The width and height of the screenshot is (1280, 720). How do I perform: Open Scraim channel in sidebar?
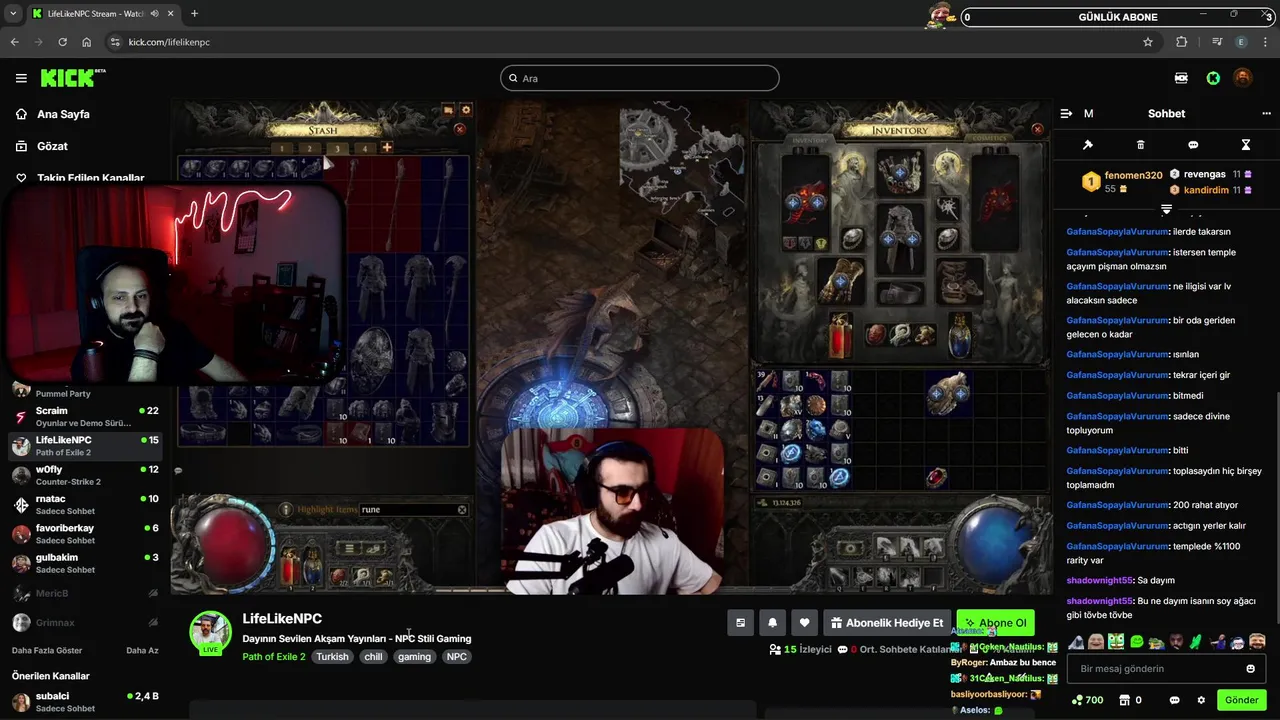pyautogui.click(x=85, y=417)
